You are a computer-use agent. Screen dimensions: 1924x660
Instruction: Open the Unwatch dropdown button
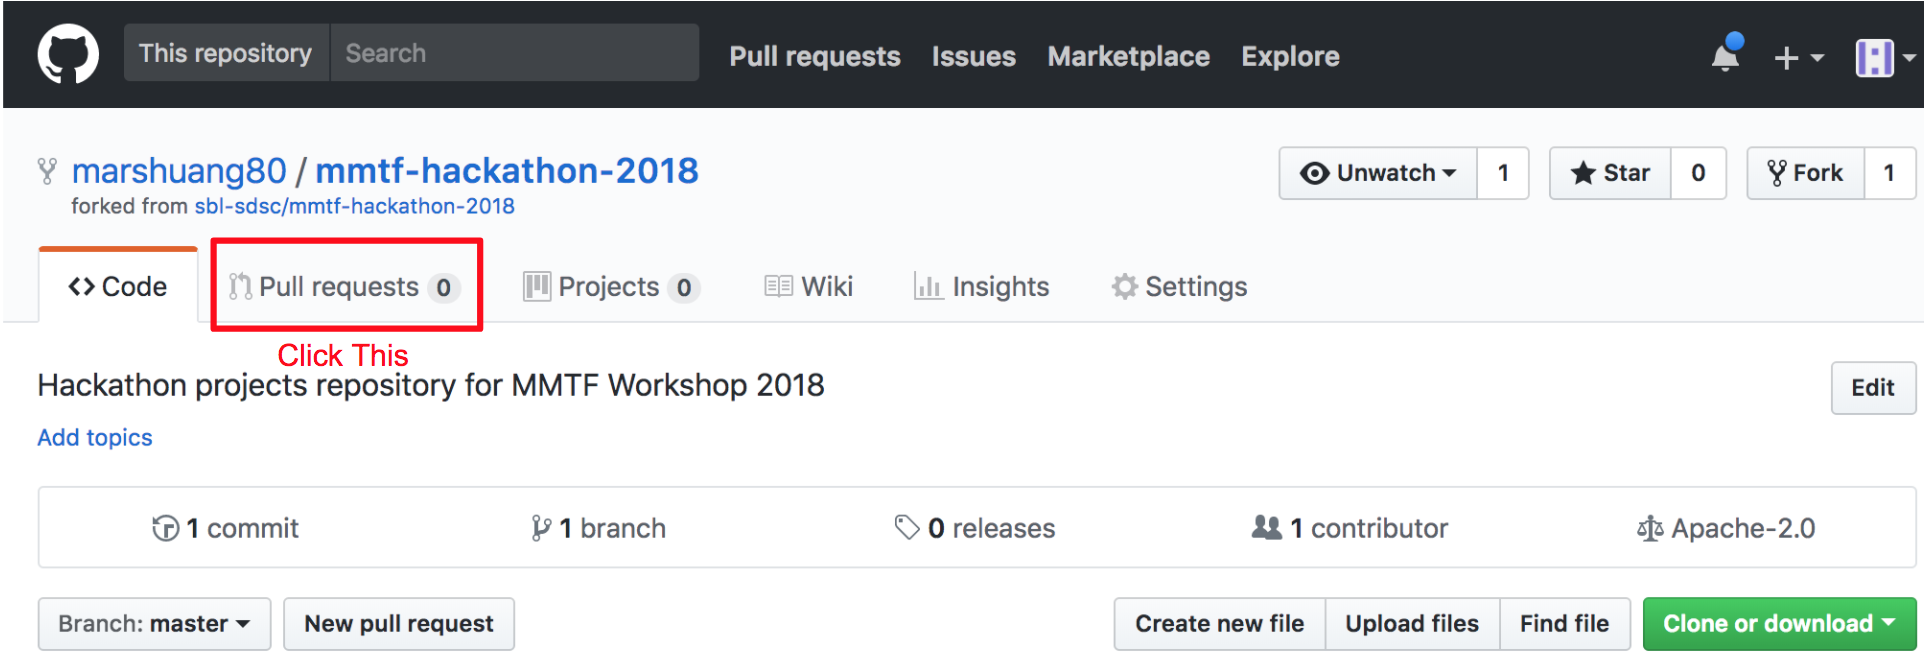coord(1378,173)
